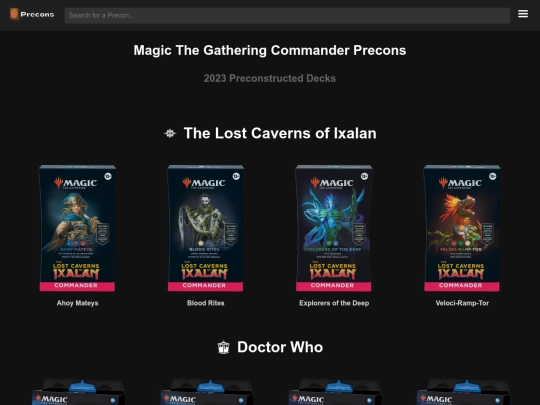The width and height of the screenshot is (540, 405).
Task: Click the Blood Rites text link
Action: click(206, 303)
